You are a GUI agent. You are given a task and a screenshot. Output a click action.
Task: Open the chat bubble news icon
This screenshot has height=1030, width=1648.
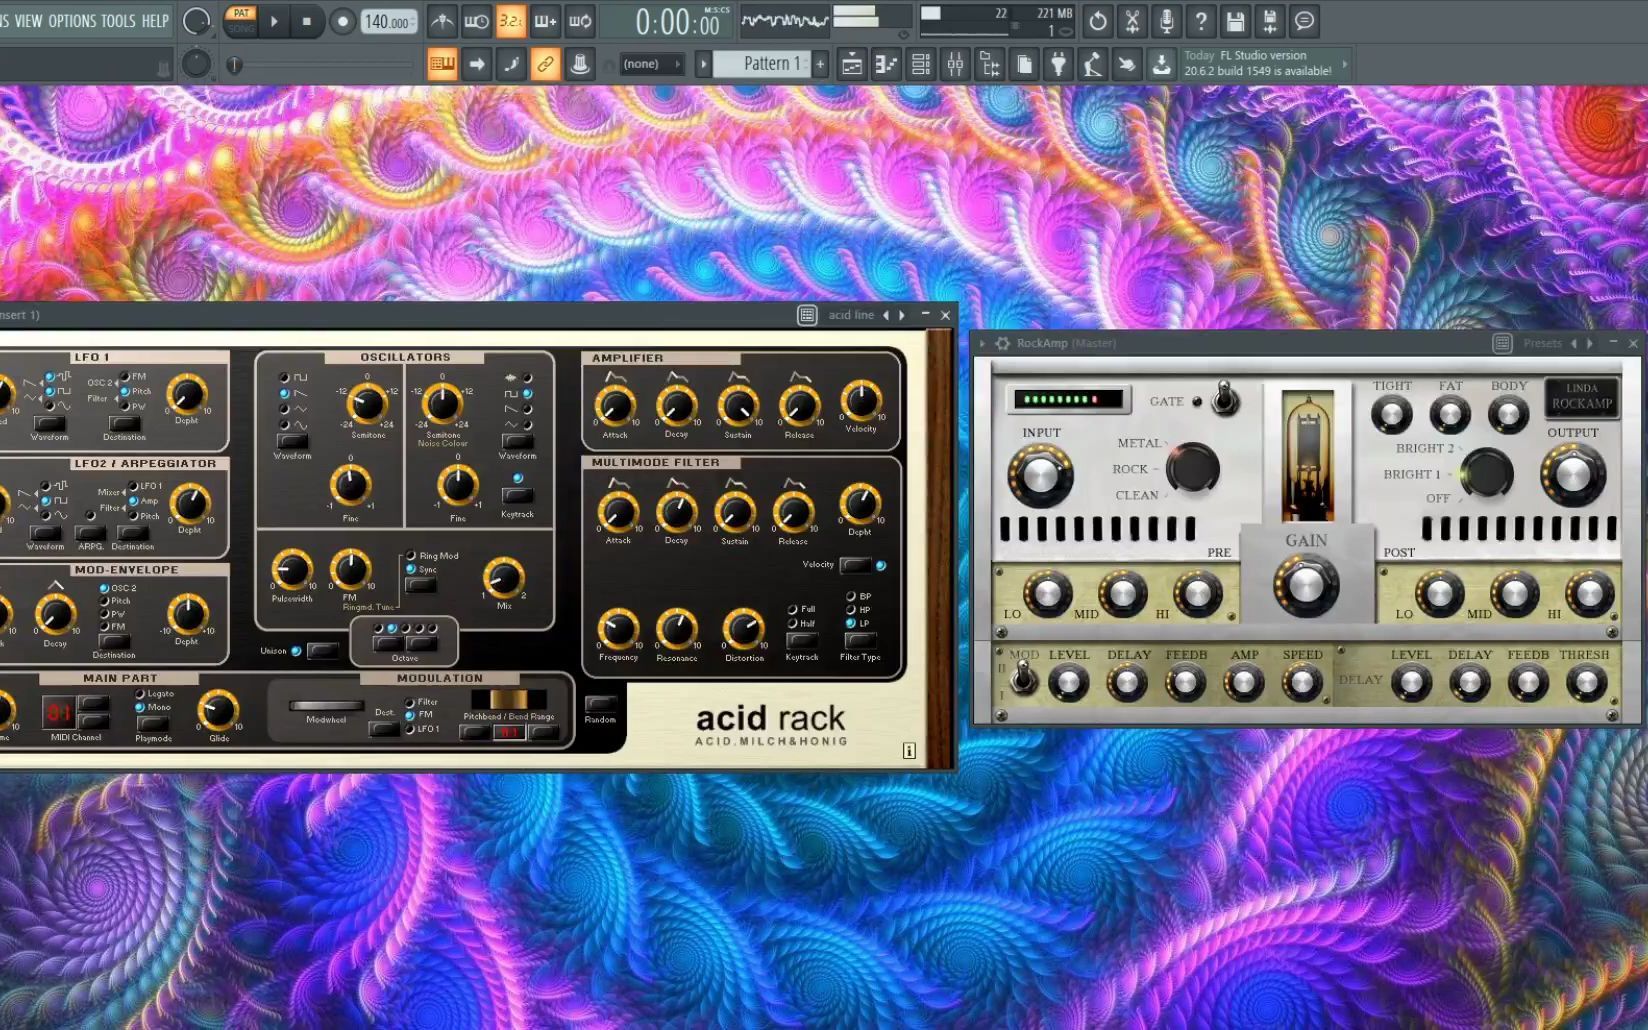[x=1304, y=21]
